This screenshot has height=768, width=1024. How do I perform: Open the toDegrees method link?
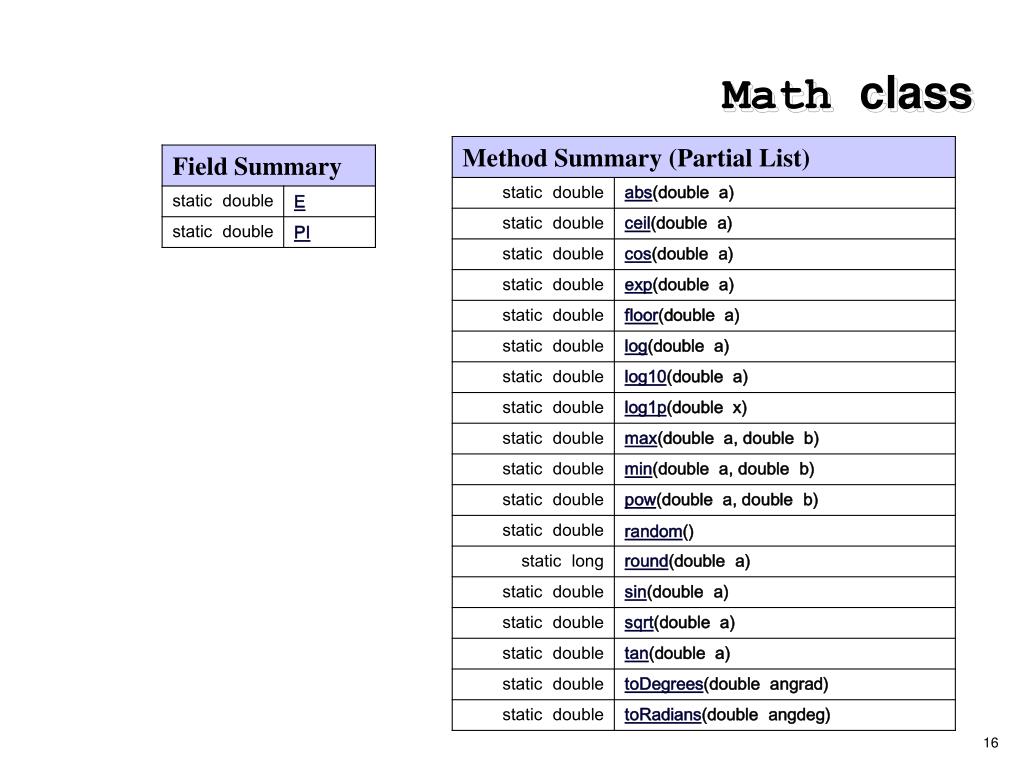click(664, 684)
